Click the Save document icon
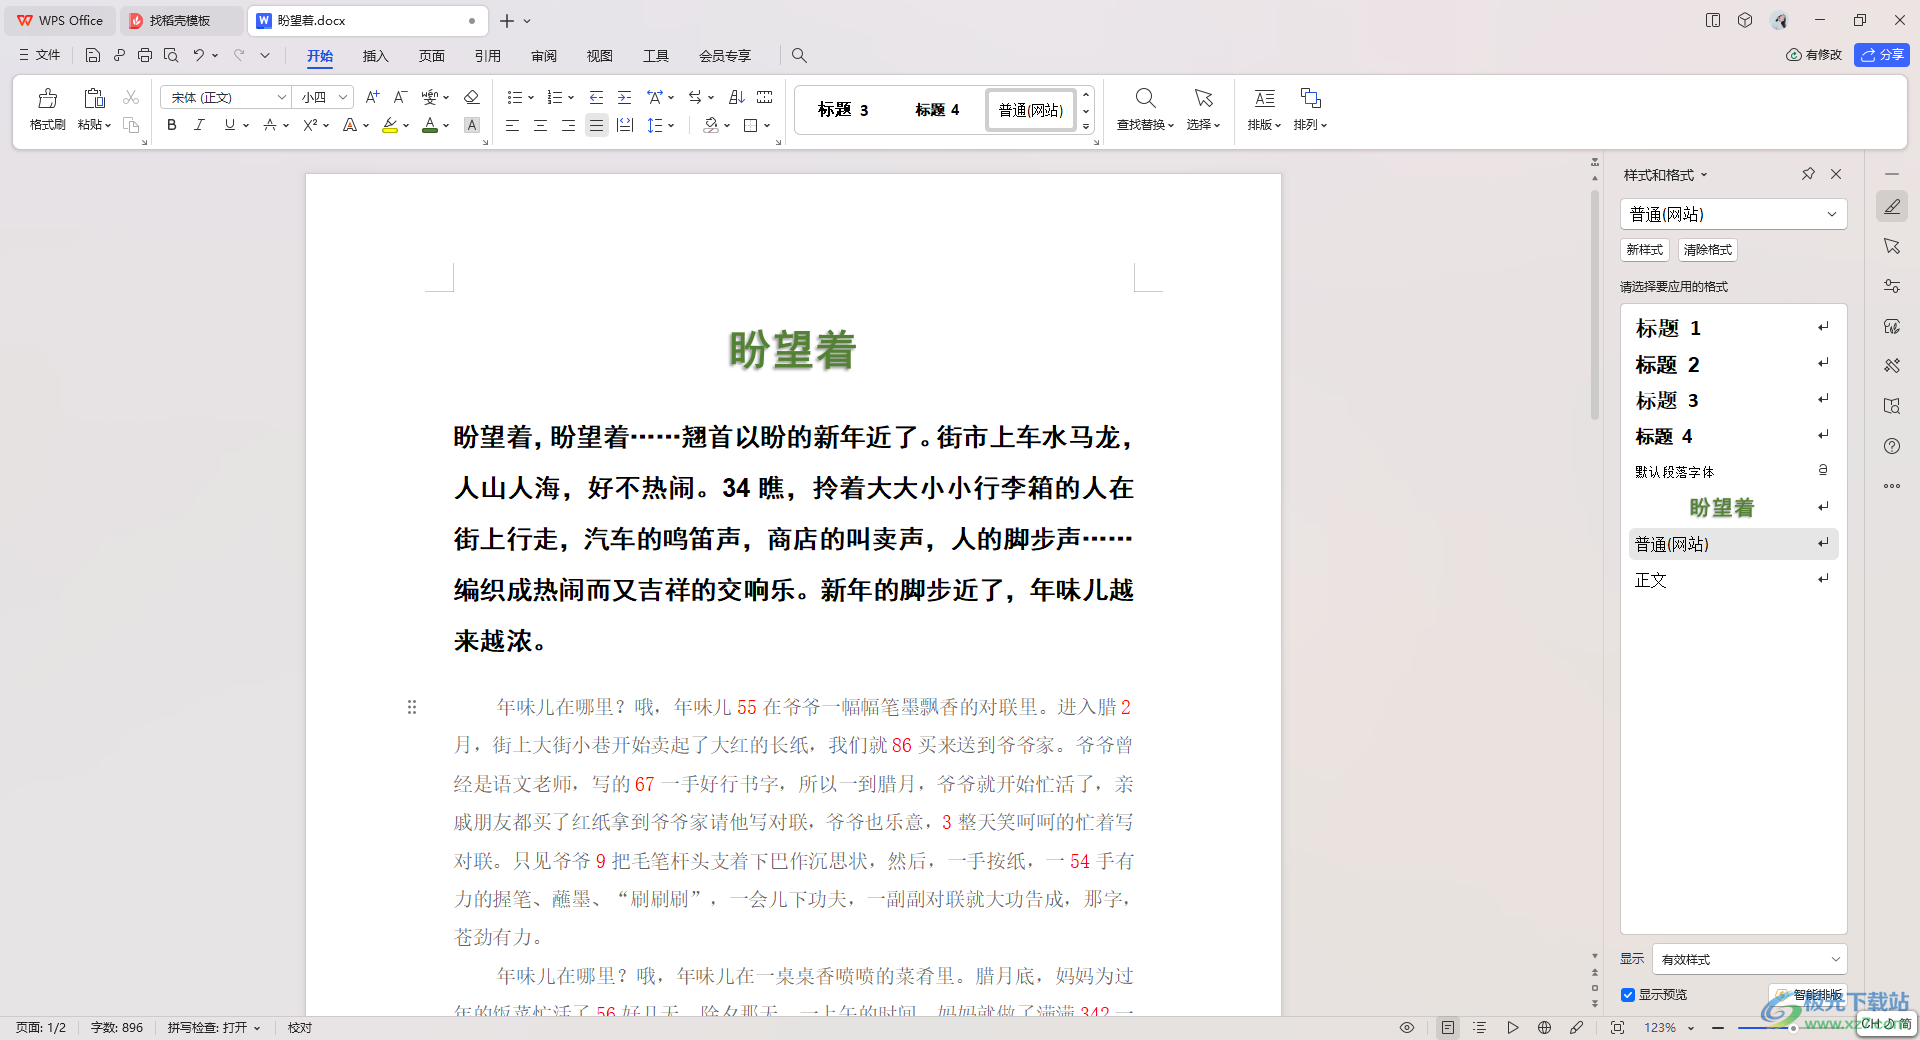Image resolution: width=1920 pixels, height=1040 pixels. point(93,55)
